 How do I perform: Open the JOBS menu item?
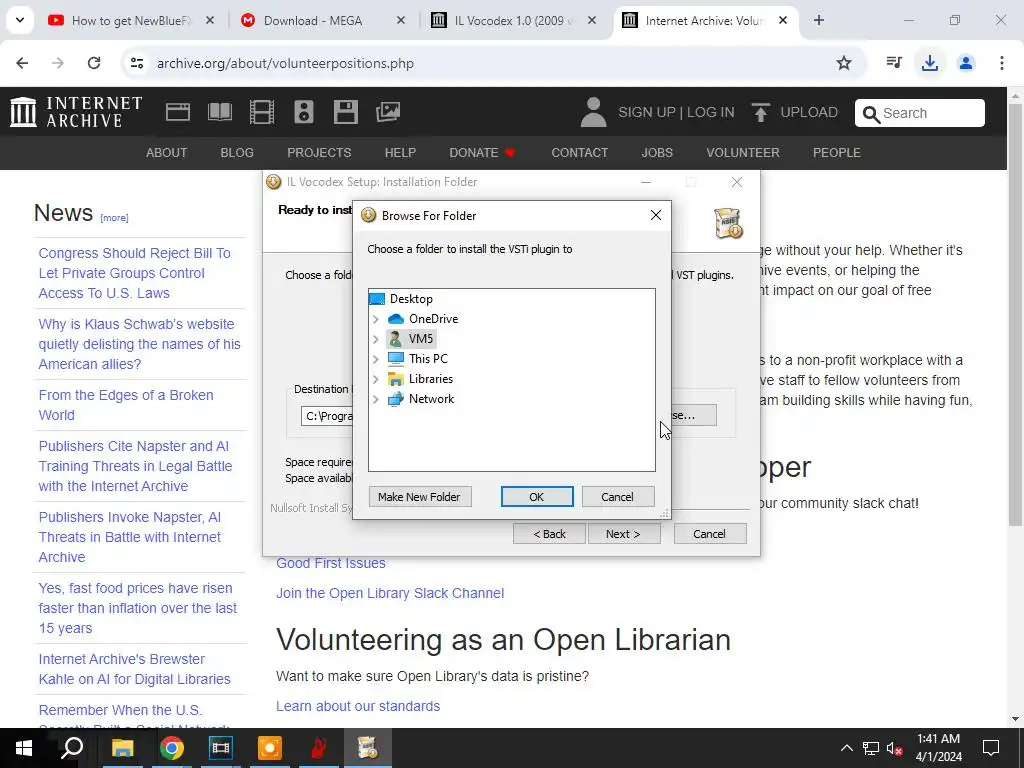(x=657, y=153)
